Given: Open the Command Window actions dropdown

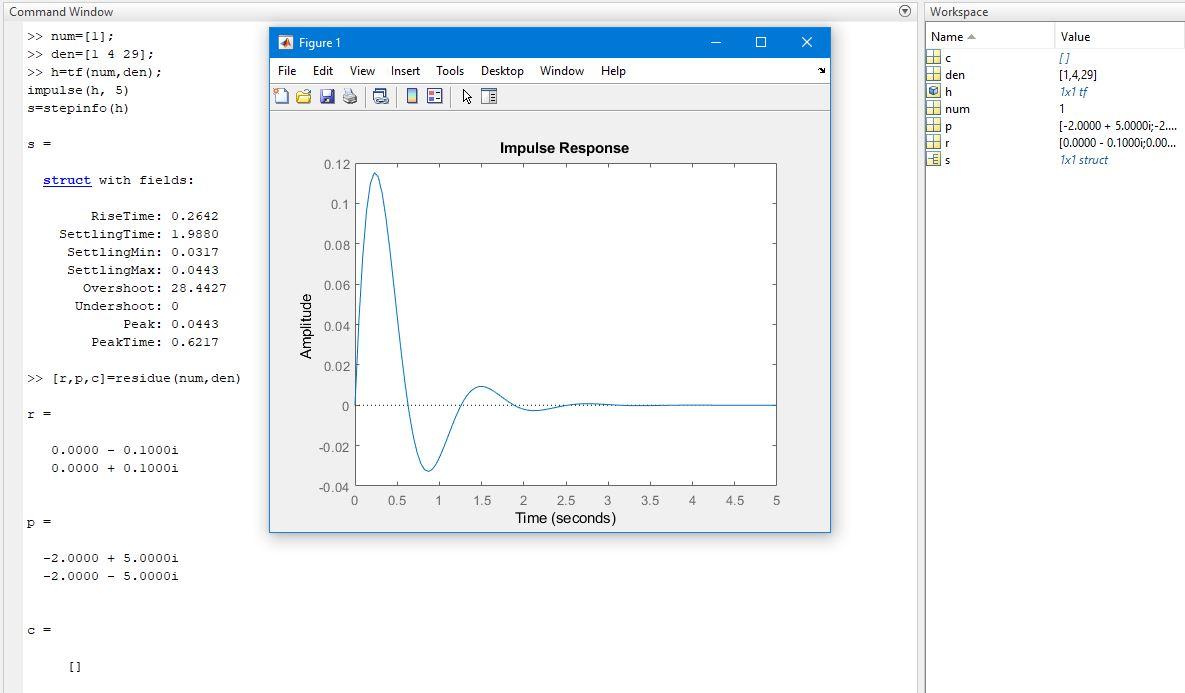Looking at the screenshot, I should click(905, 11).
